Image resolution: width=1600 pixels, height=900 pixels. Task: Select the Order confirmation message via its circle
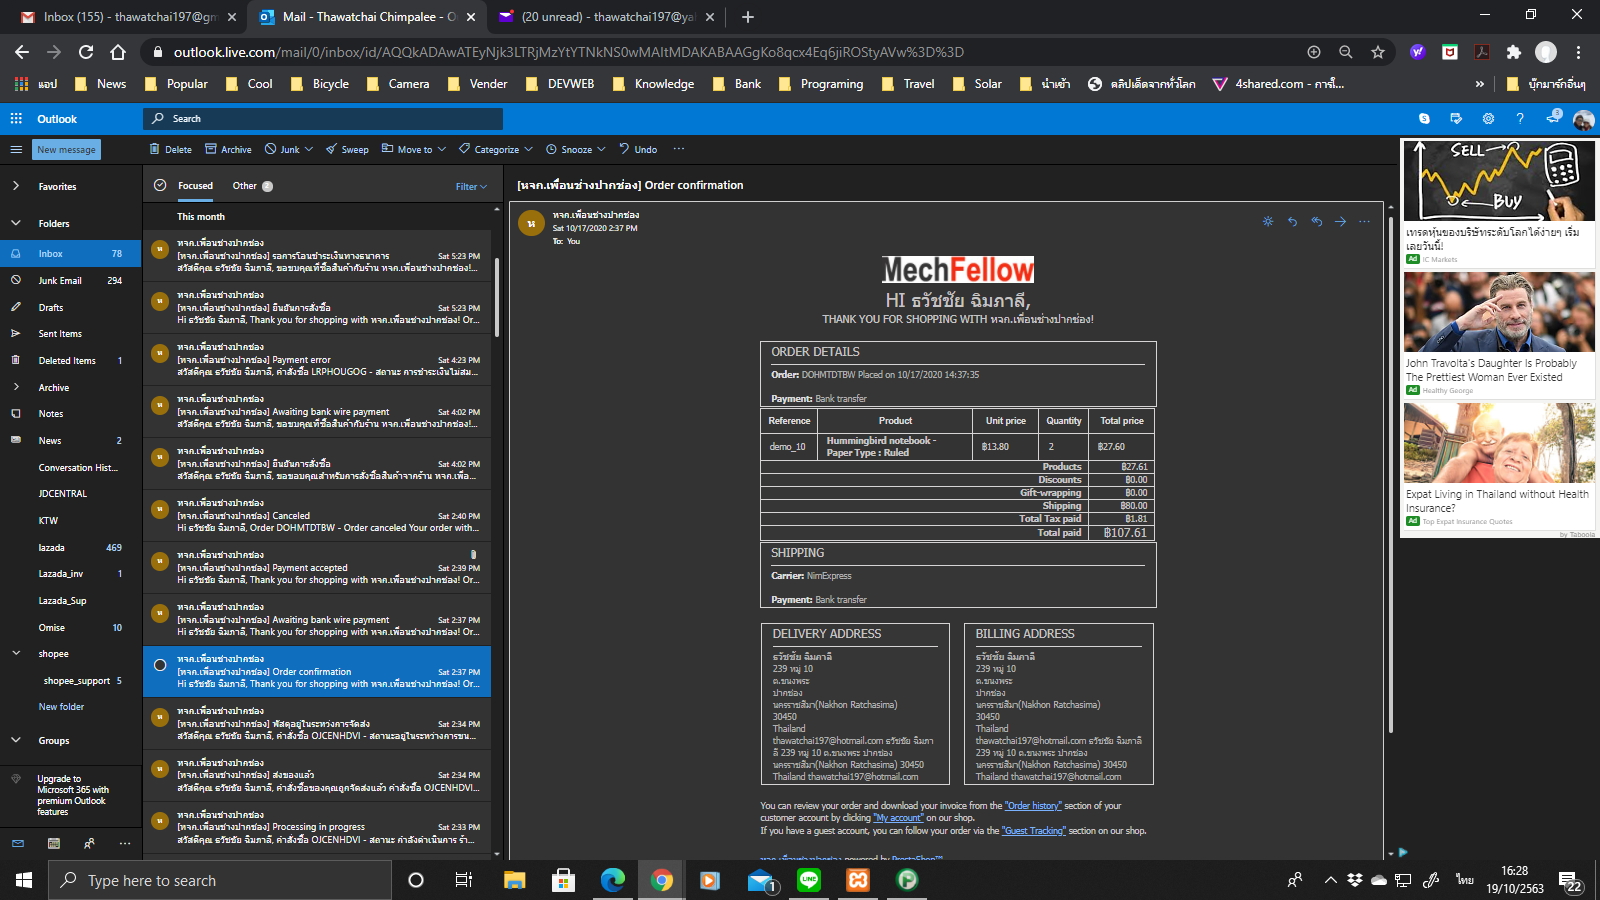pos(160,665)
